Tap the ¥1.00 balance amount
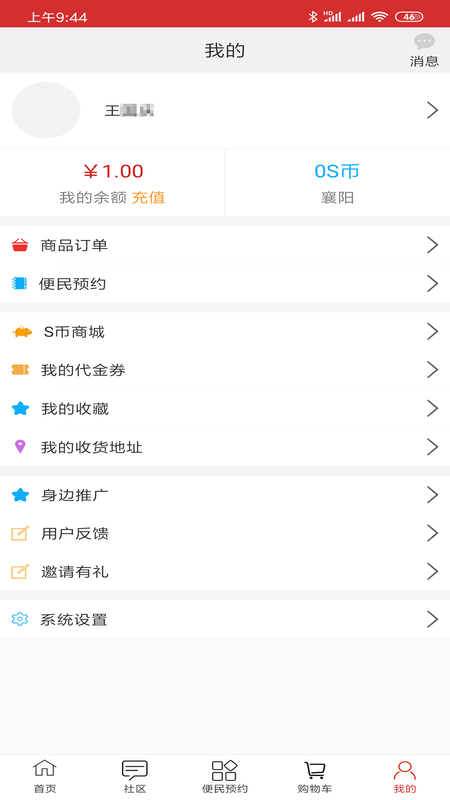Image resolution: width=450 pixels, height=800 pixels. 113,171
